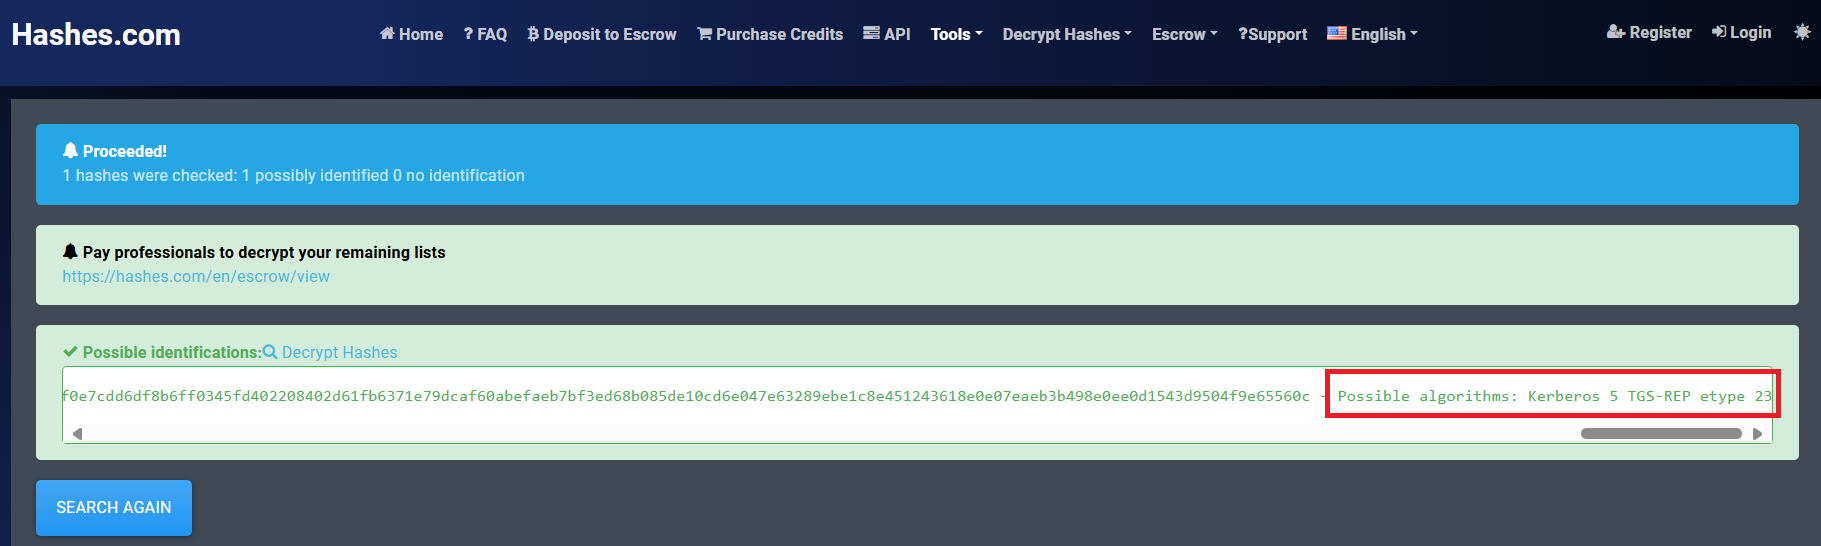The height and width of the screenshot is (546, 1821).
Task: Open the Support page
Action: pyautogui.click(x=1272, y=34)
